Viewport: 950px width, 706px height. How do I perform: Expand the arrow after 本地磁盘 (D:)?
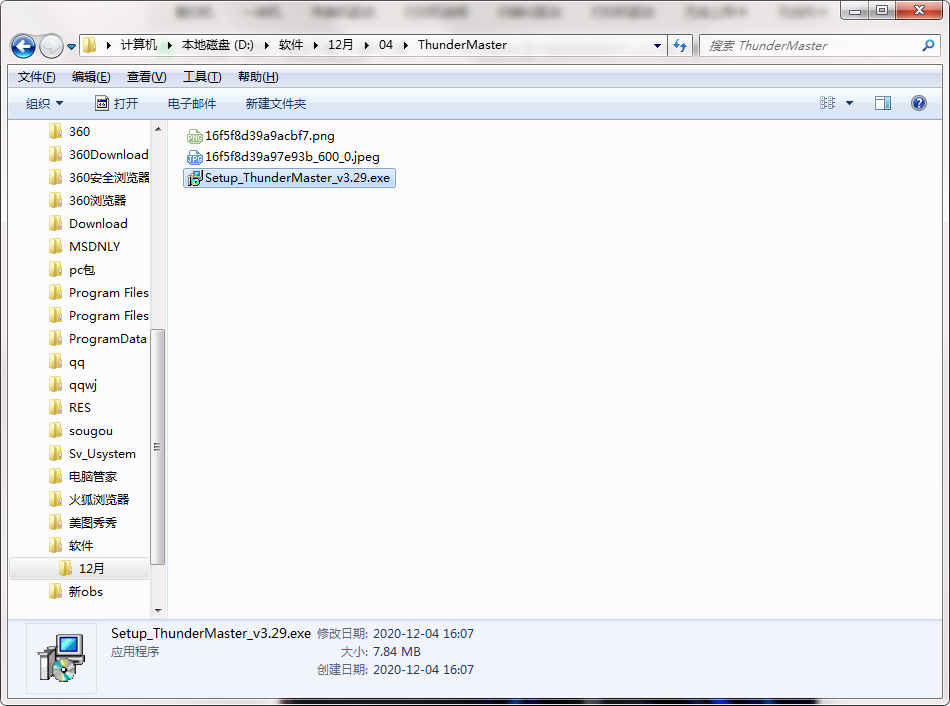point(267,45)
